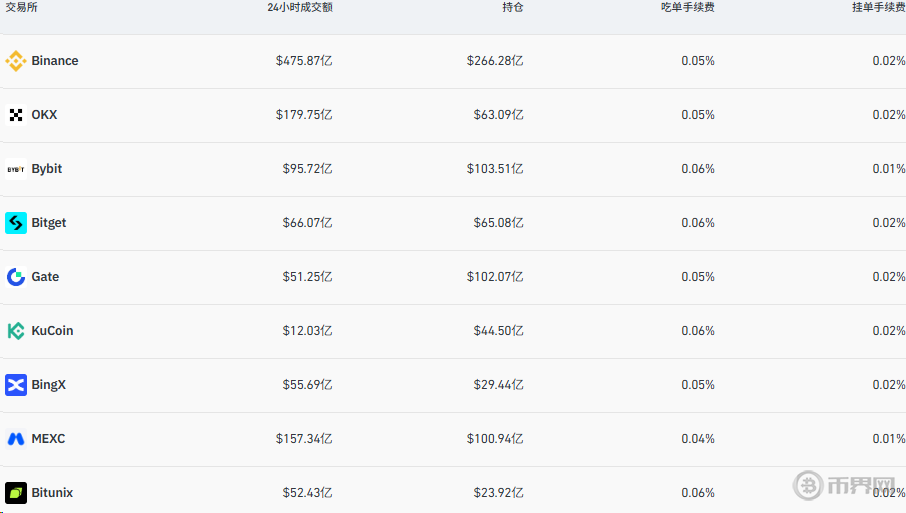The width and height of the screenshot is (906, 513).
Task: Select Gate taker fee 0.05%
Action: click(698, 277)
